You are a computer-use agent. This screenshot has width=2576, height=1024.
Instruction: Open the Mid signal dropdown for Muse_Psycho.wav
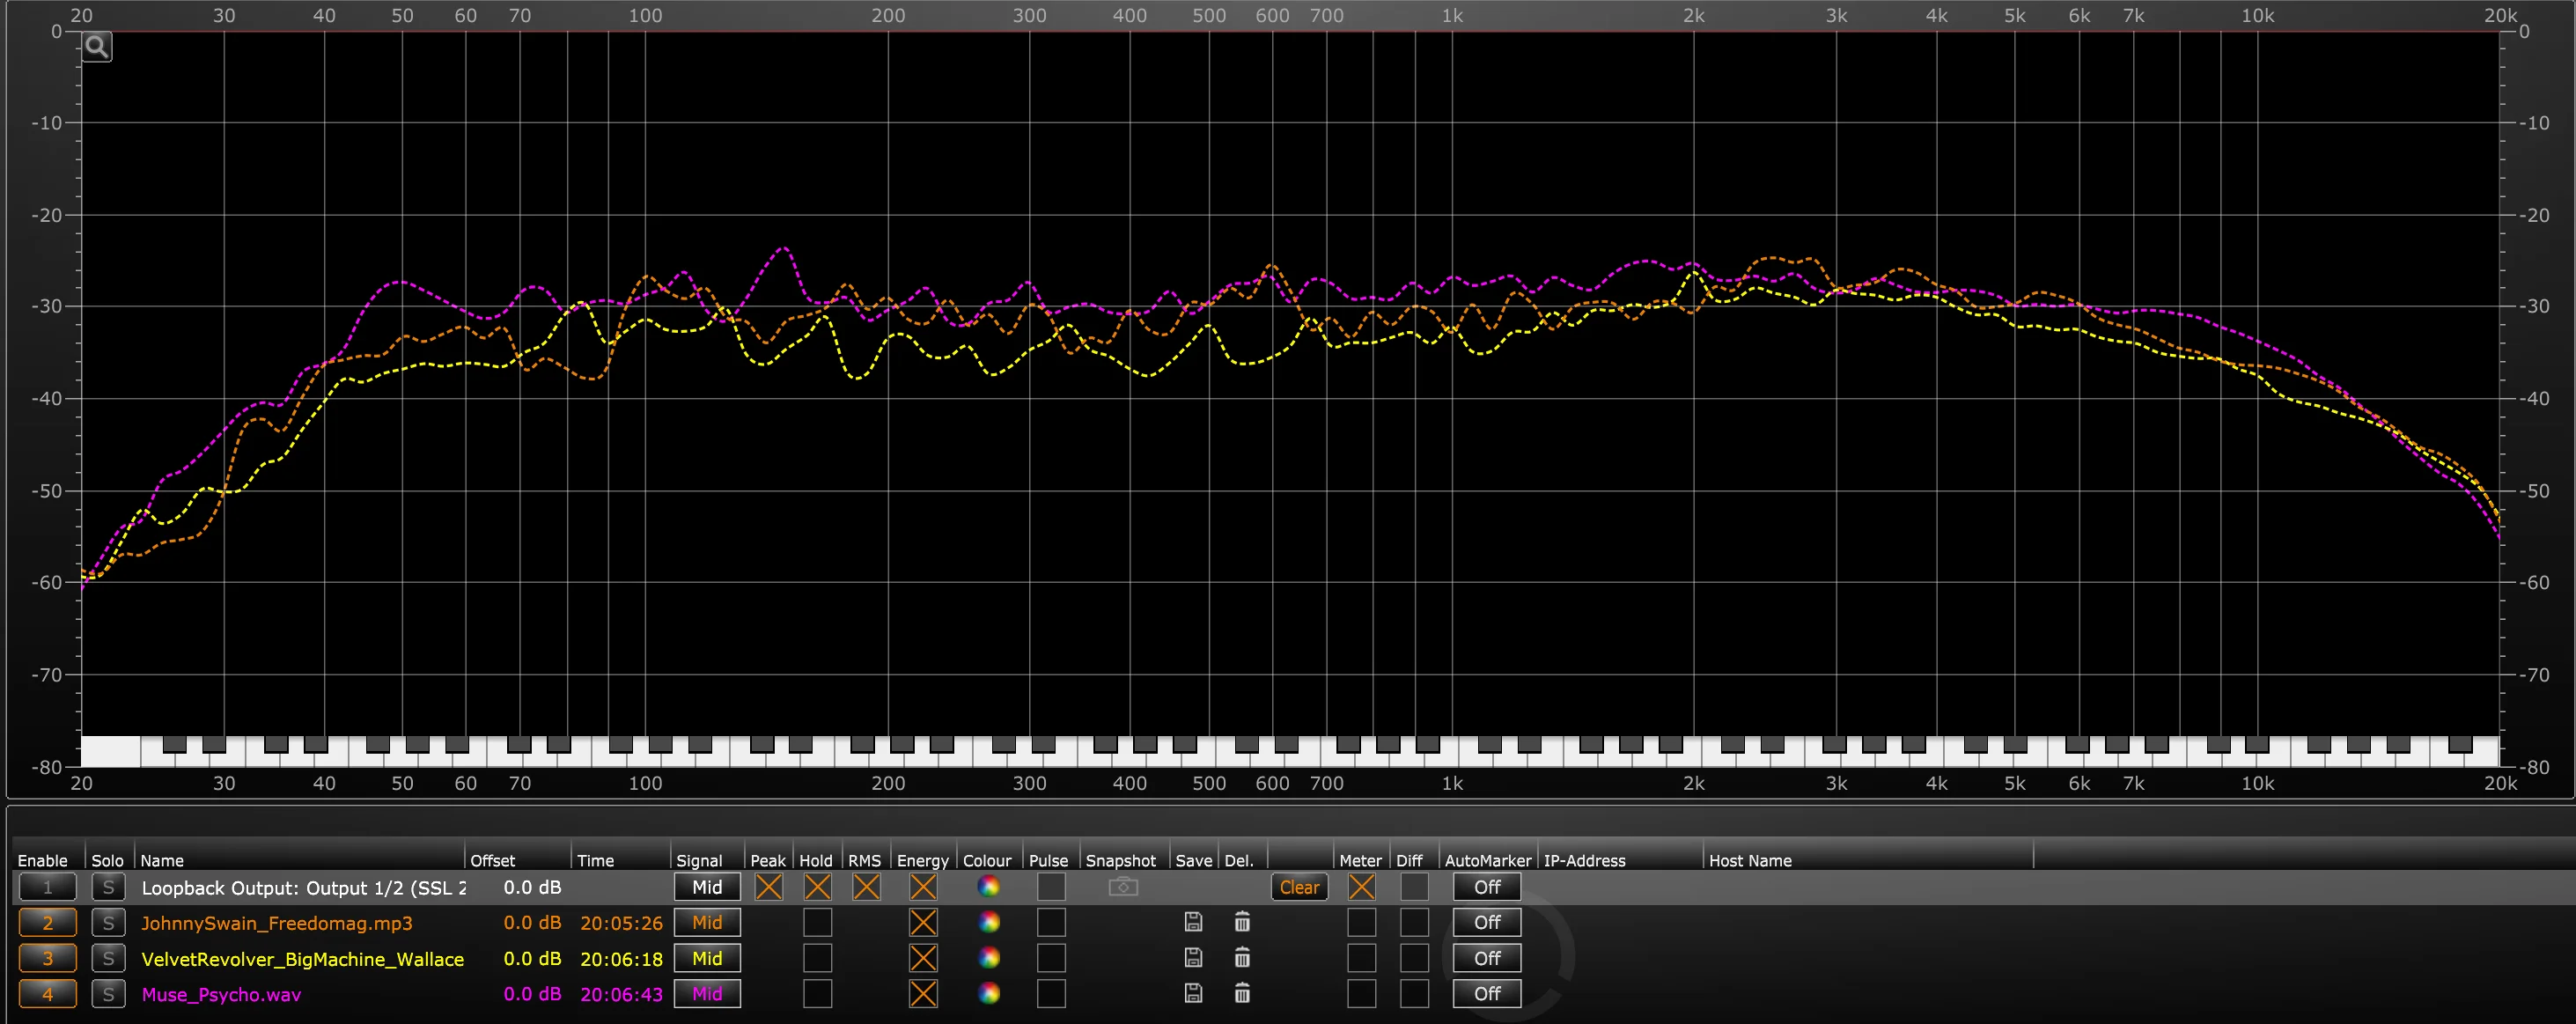[x=707, y=994]
